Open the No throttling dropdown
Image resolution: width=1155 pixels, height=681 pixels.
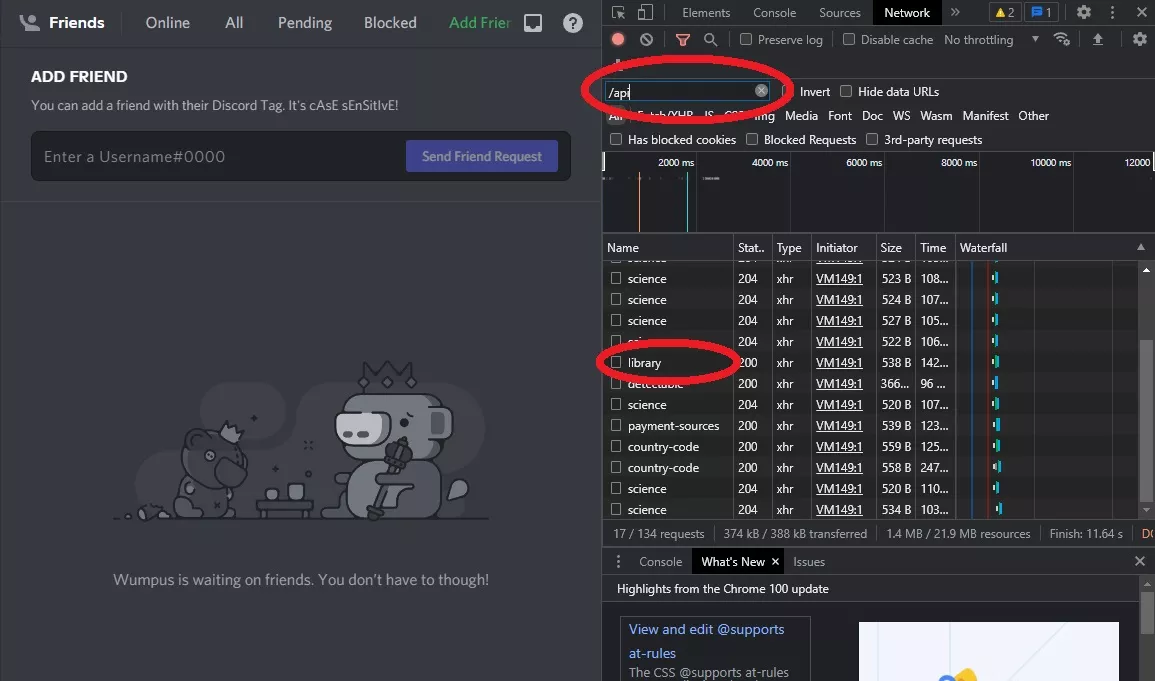coord(991,40)
